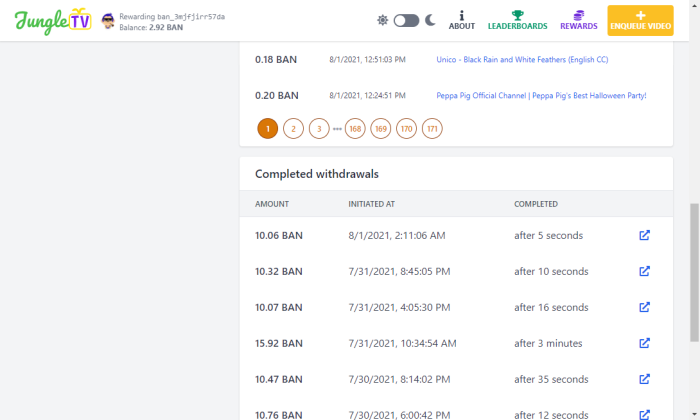Click the 'after 16 seconds' cell
This screenshot has width=700, height=420.
[551, 307]
